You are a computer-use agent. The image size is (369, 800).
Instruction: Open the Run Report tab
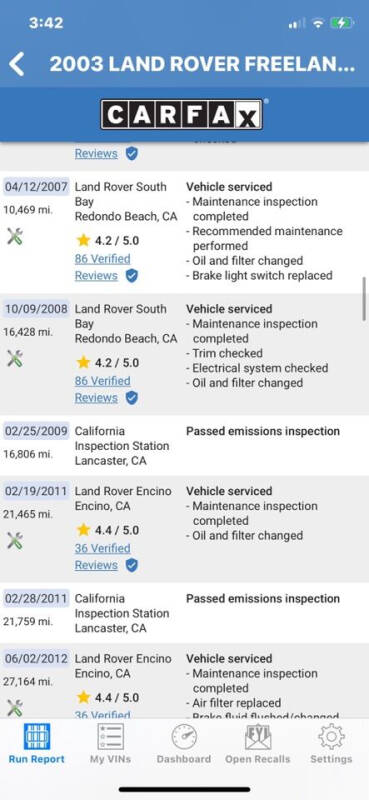[x=37, y=743]
